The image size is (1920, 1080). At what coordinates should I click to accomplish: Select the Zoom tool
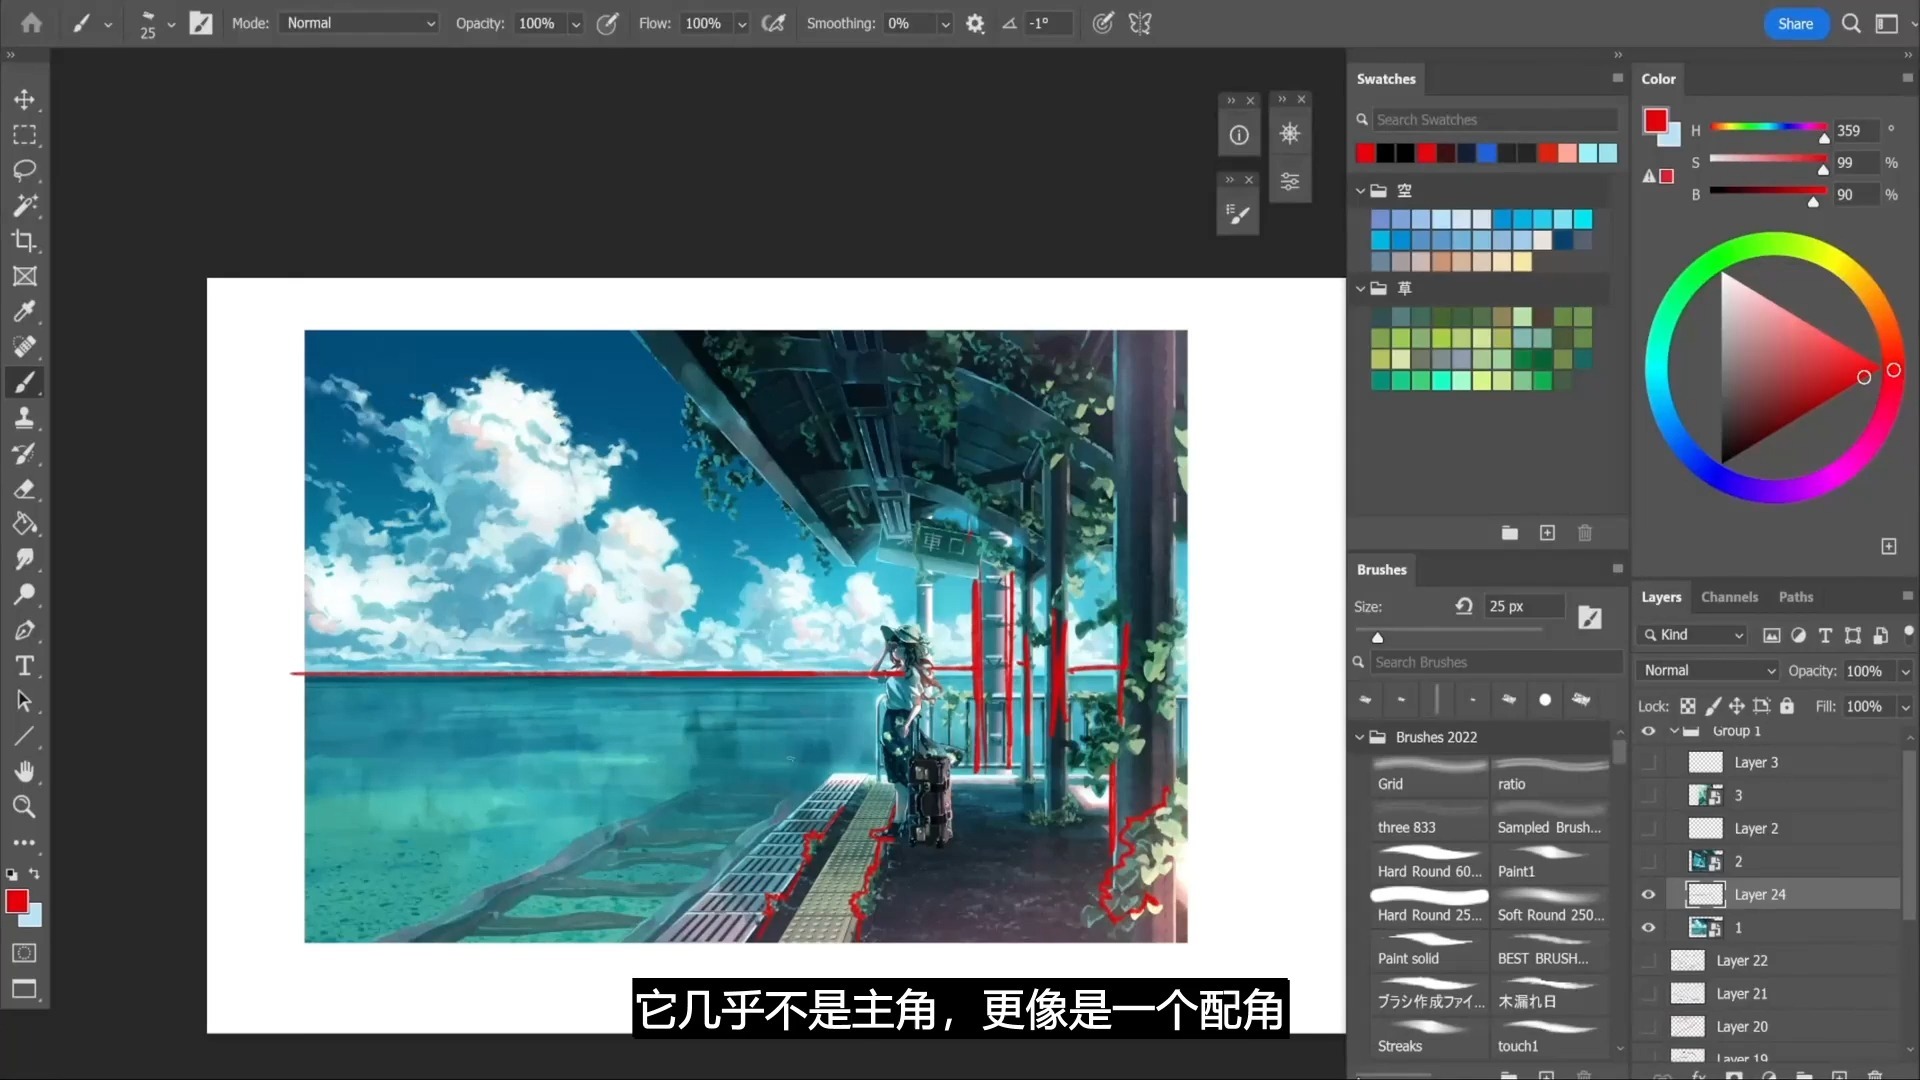click(x=24, y=806)
